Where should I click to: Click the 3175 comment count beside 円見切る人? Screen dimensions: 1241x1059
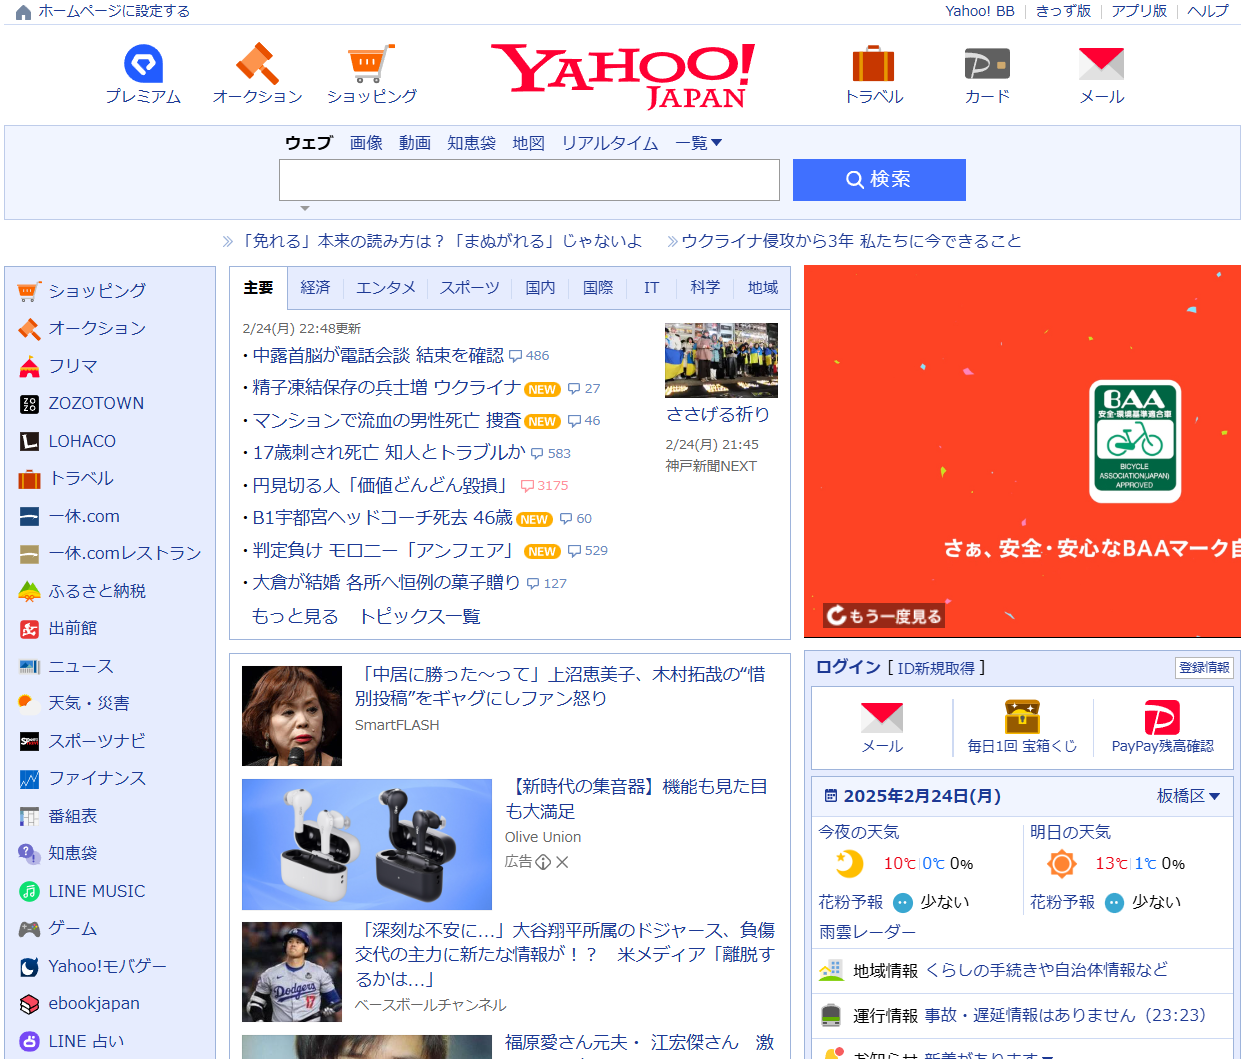(x=544, y=486)
